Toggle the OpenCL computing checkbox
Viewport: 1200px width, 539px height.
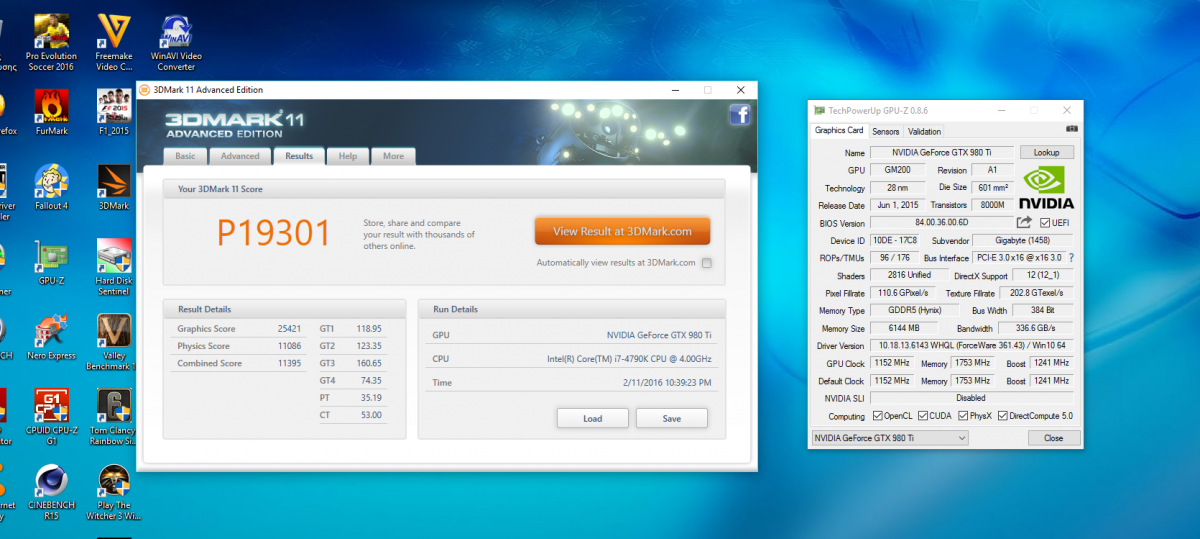pyautogui.click(x=878, y=416)
